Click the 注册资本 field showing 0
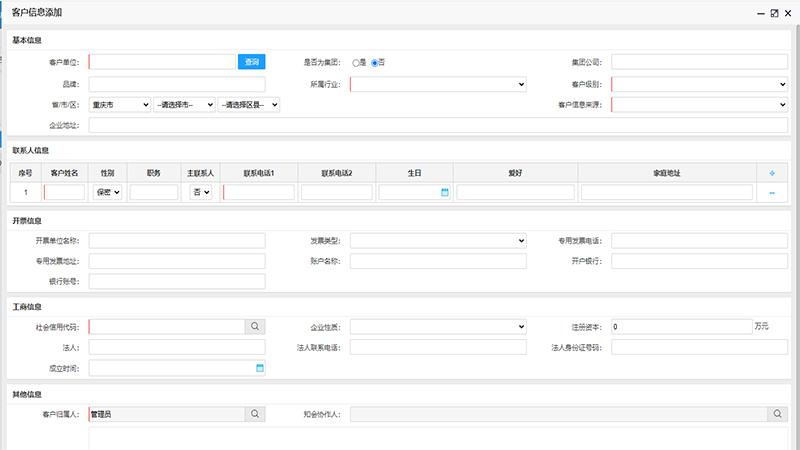 (682, 327)
